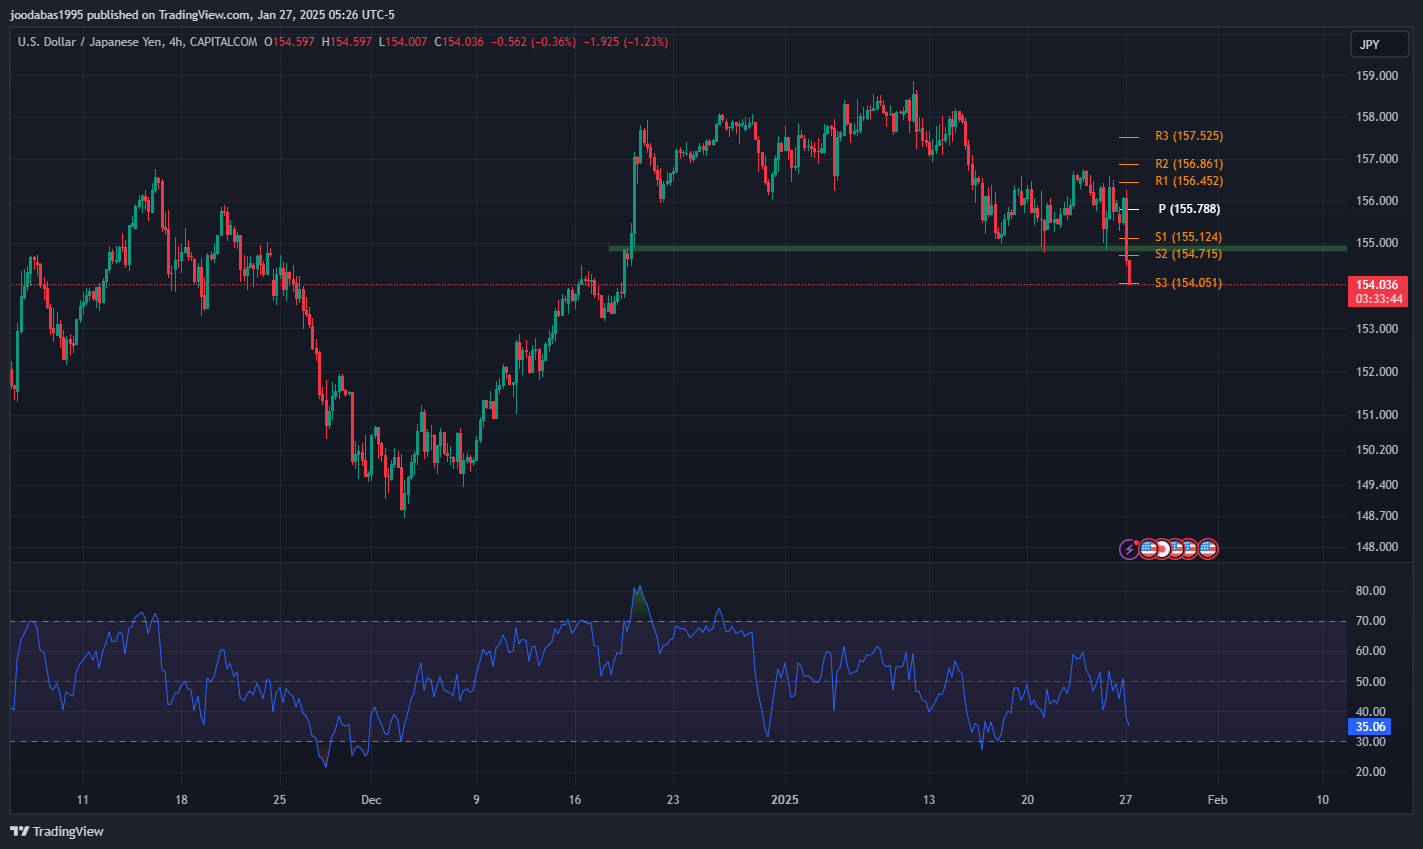Click the change value −1.925 (−1.23%)
1423x849 pixels.
(626, 42)
